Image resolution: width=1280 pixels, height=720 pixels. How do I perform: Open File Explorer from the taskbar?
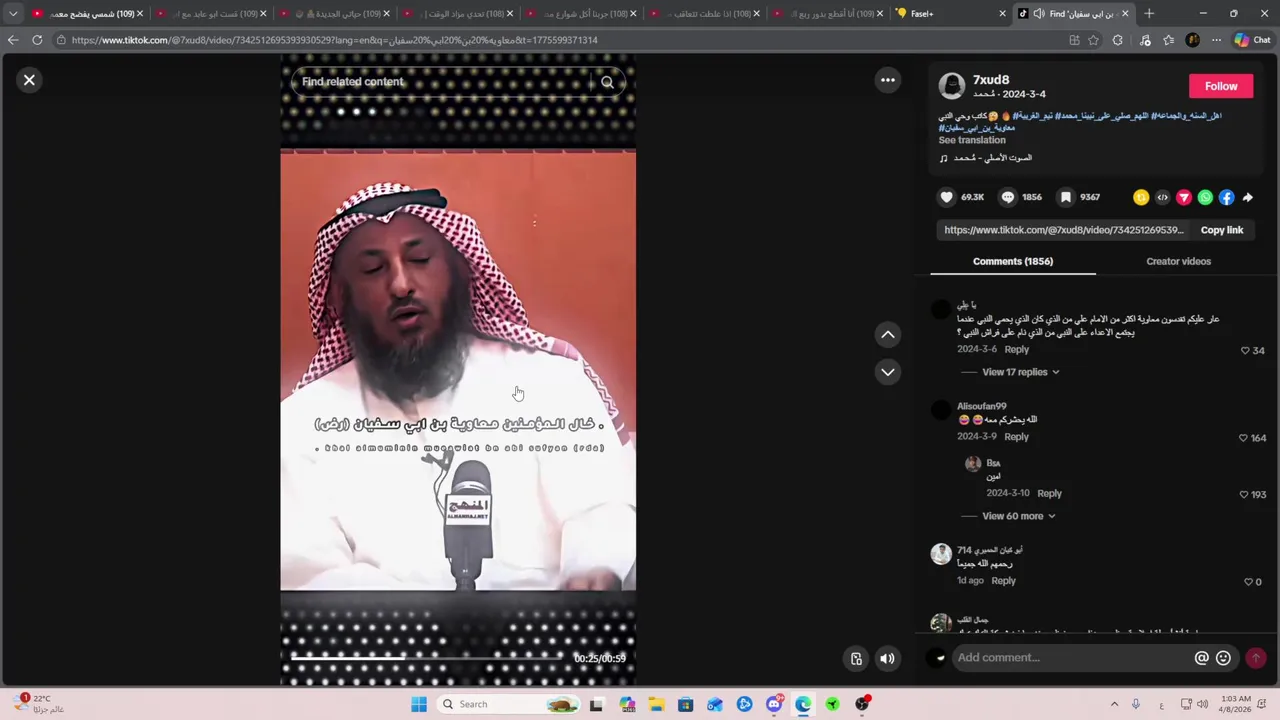(x=656, y=704)
